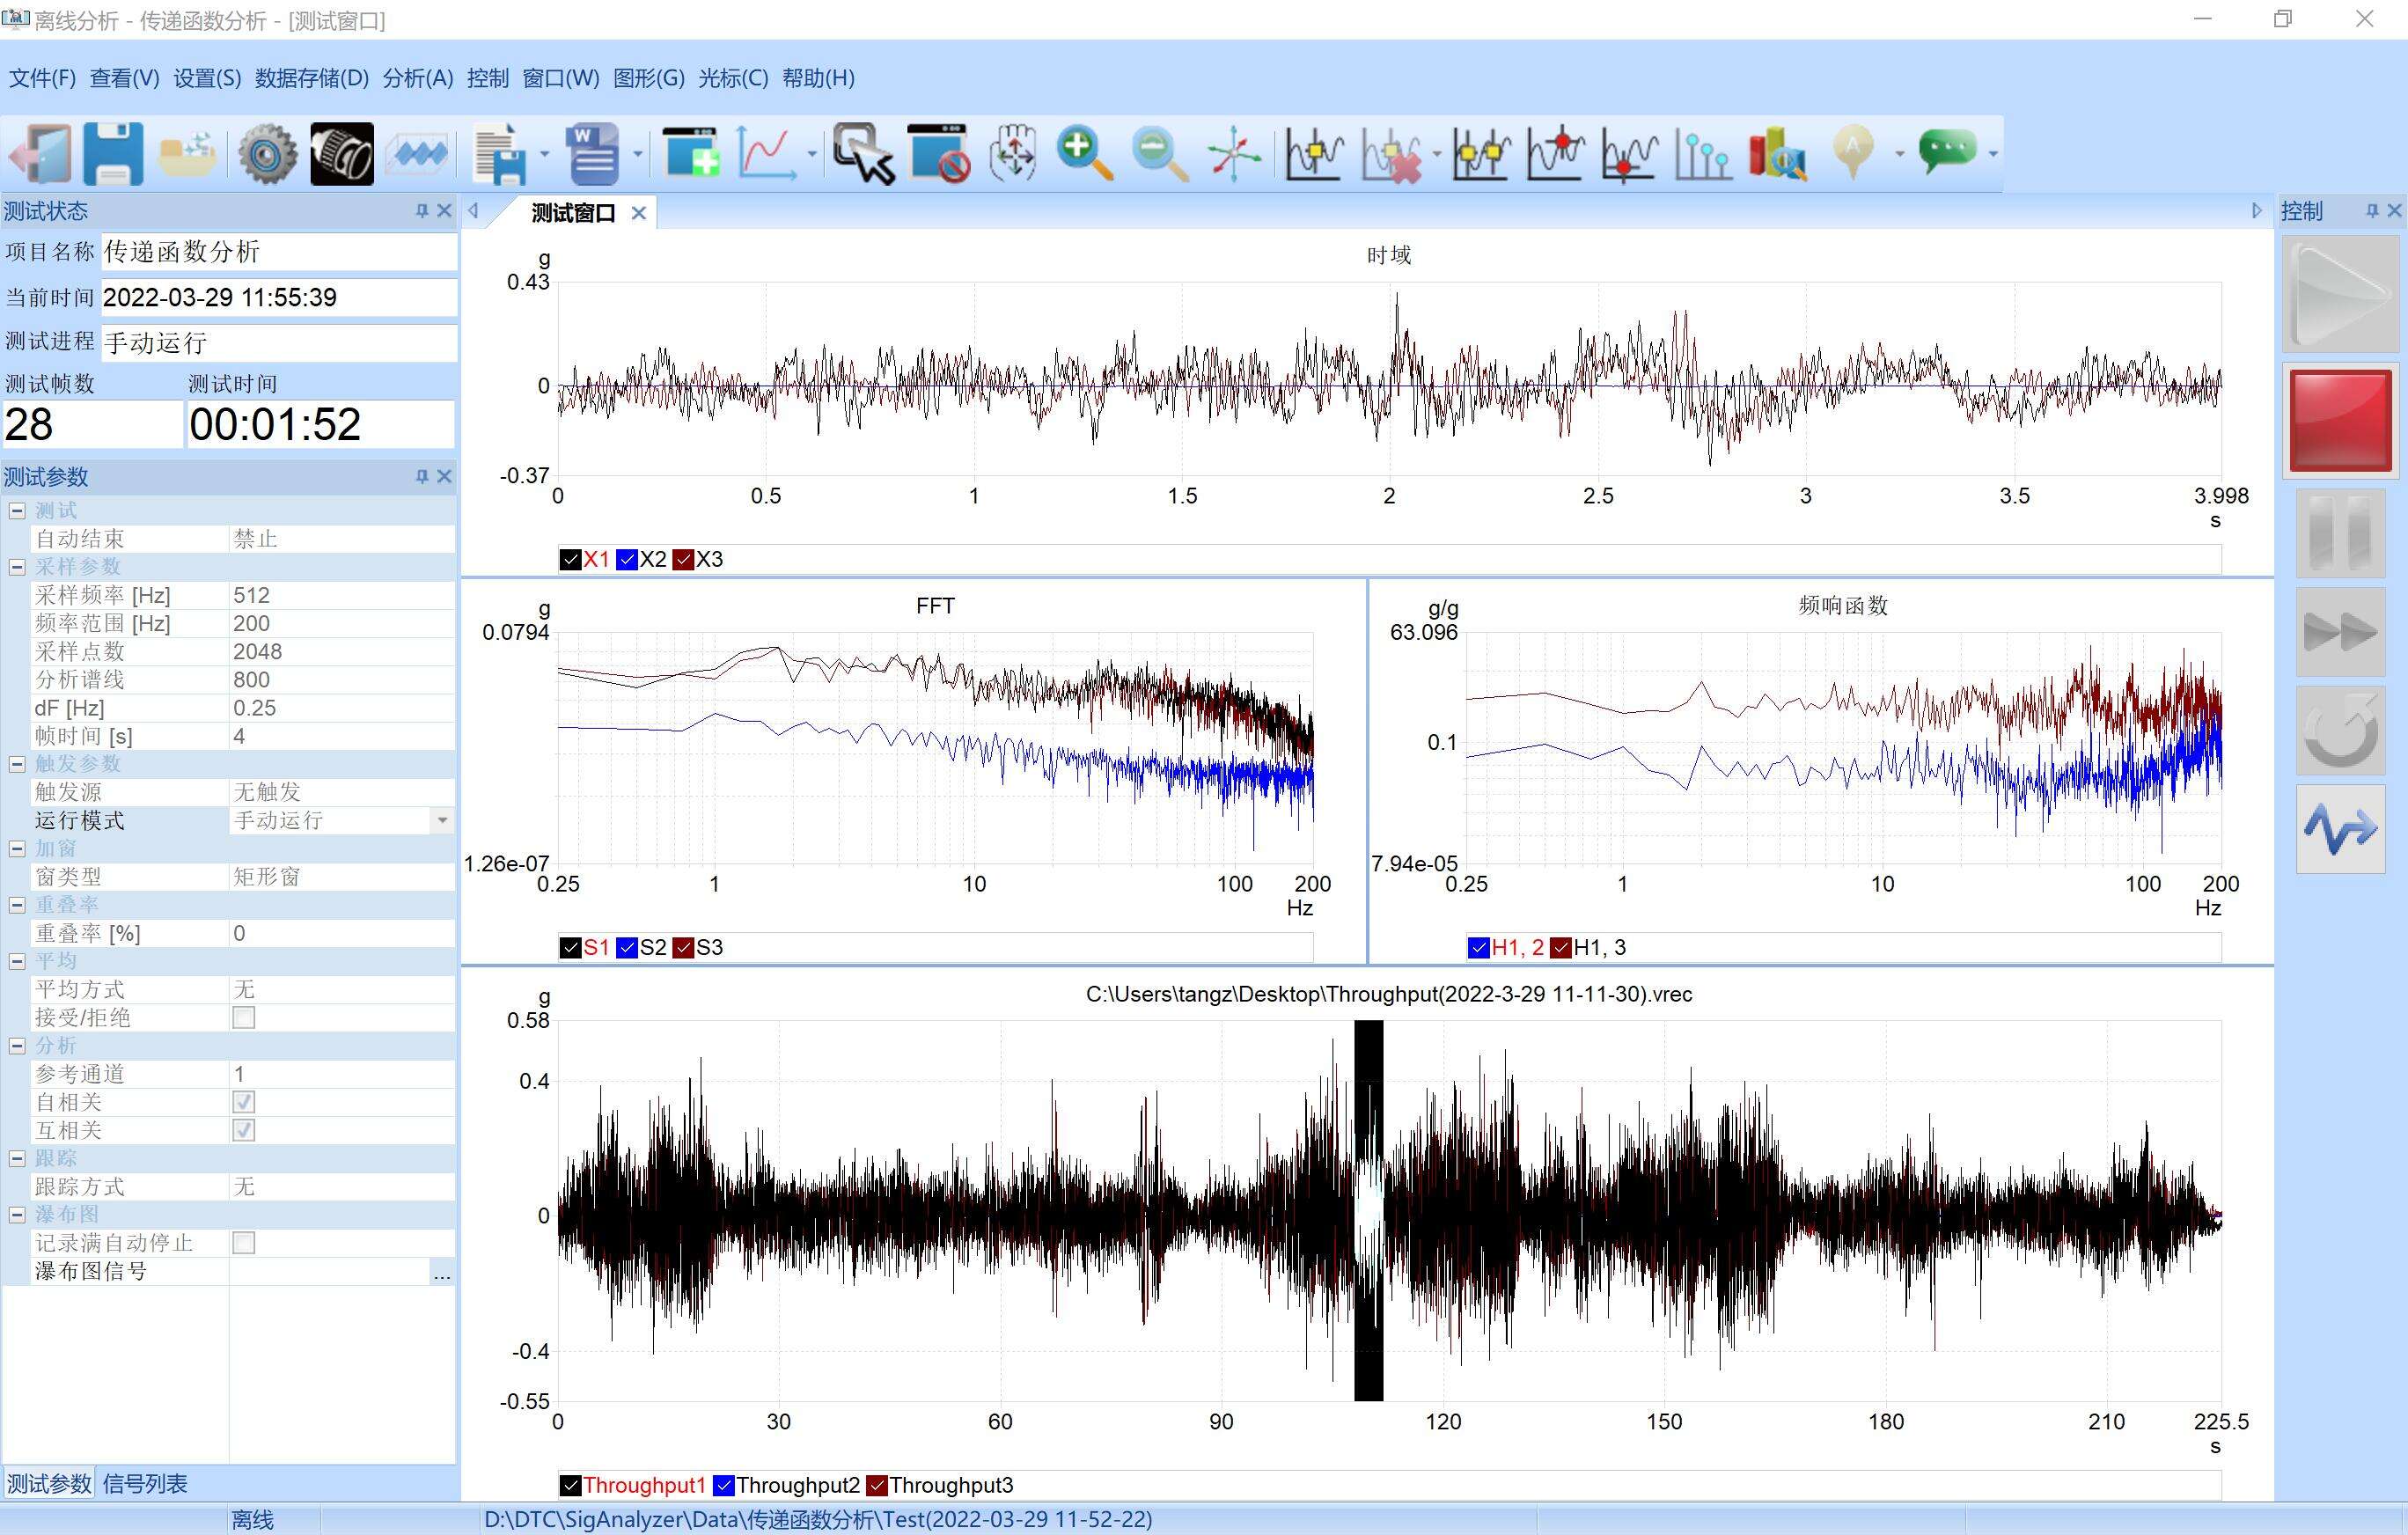Click the zoom in magnifier
Viewport: 2408px width, 1535px height.
pyautogui.click(x=1085, y=153)
